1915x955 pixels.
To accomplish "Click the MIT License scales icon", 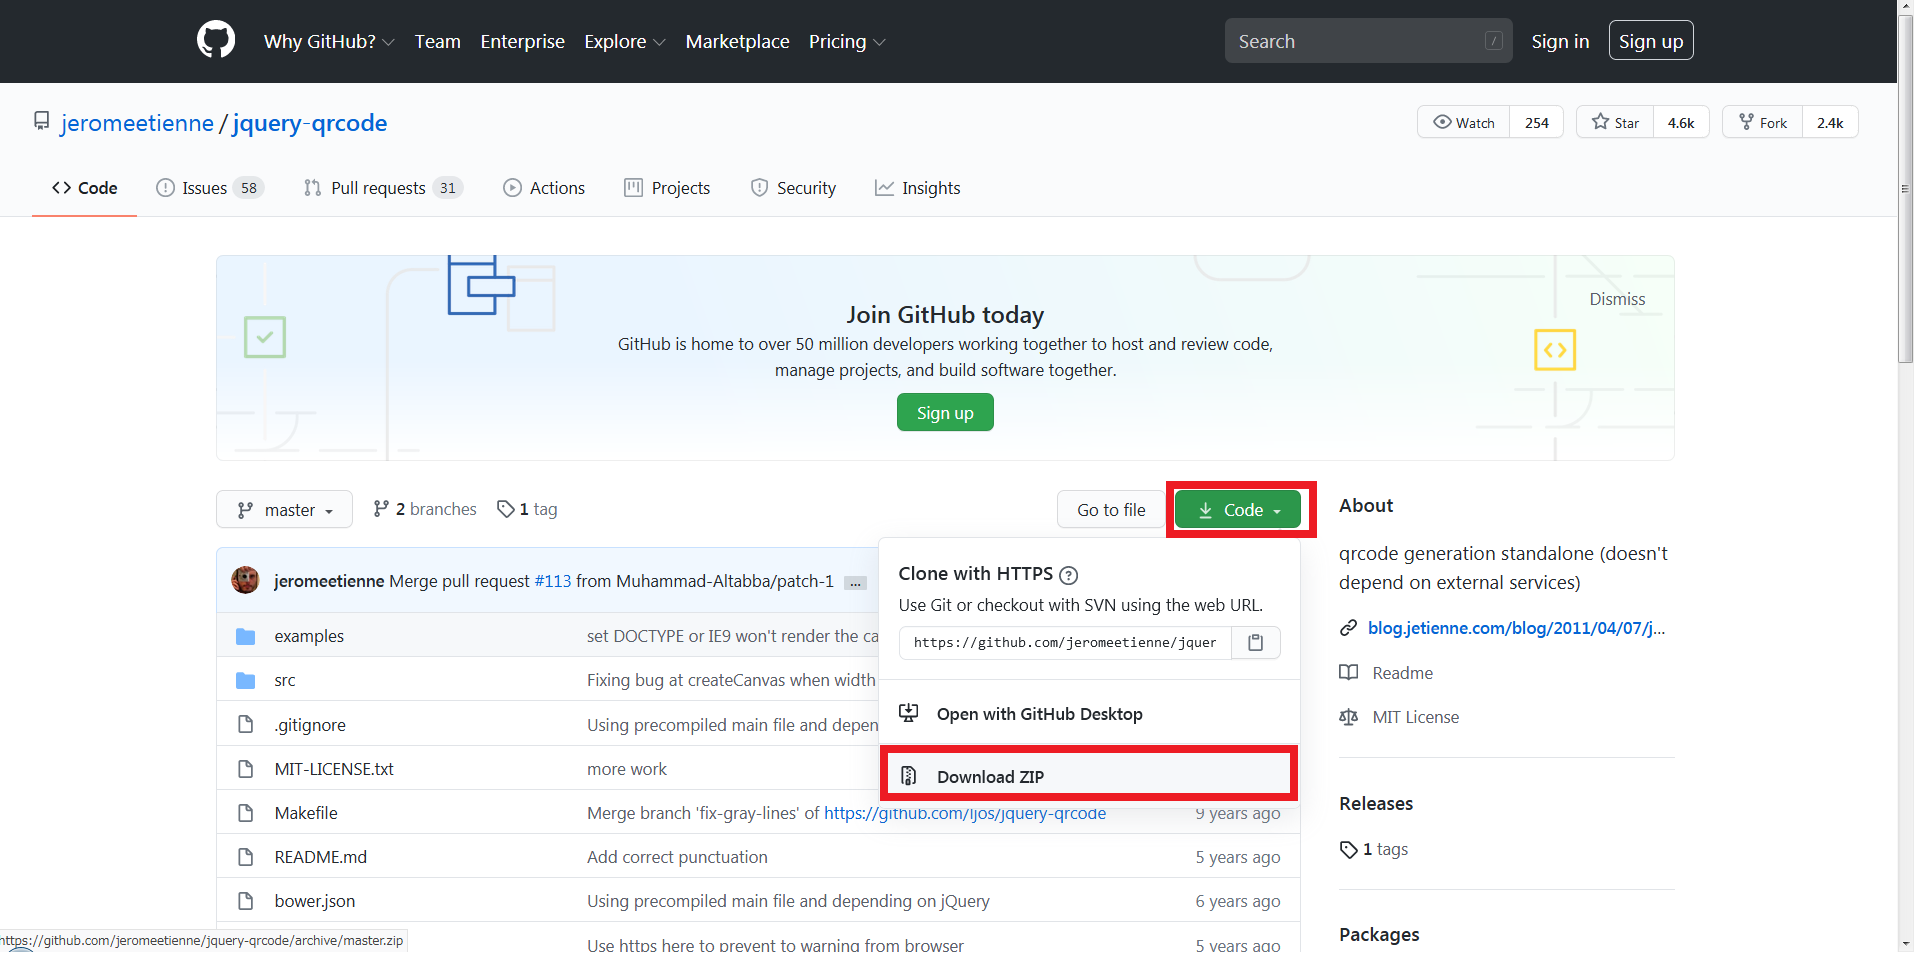I will click(x=1349, y=716).
